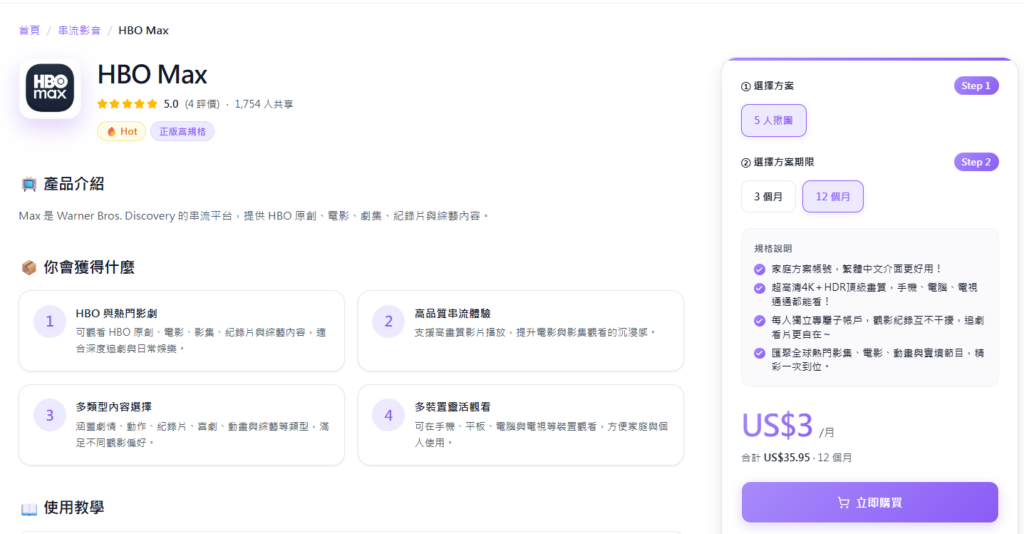1024x534 pixels.
Task: Click the Step 2 badge
Action: [976, 162]
